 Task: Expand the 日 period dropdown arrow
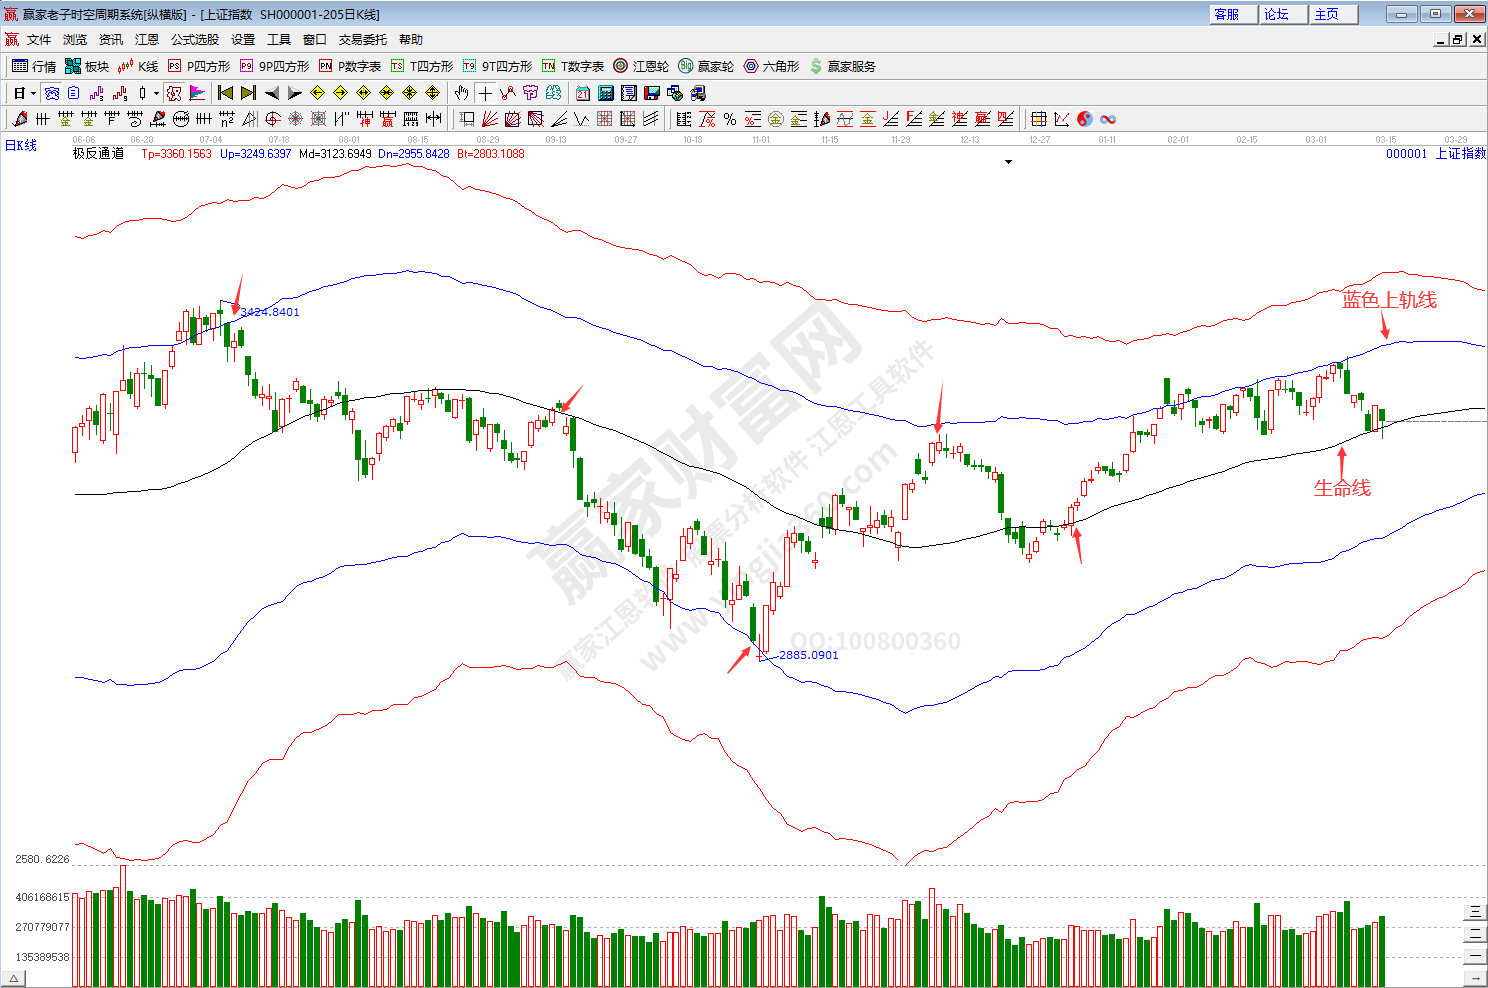tap(33, 93)
